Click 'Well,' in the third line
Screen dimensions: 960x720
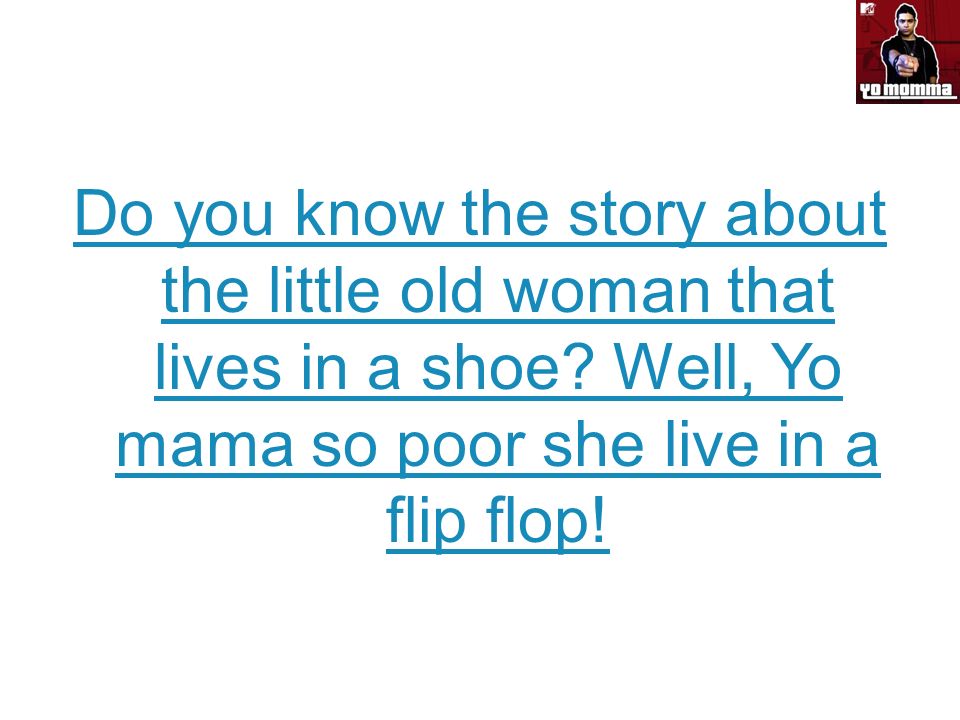(683, 368)
